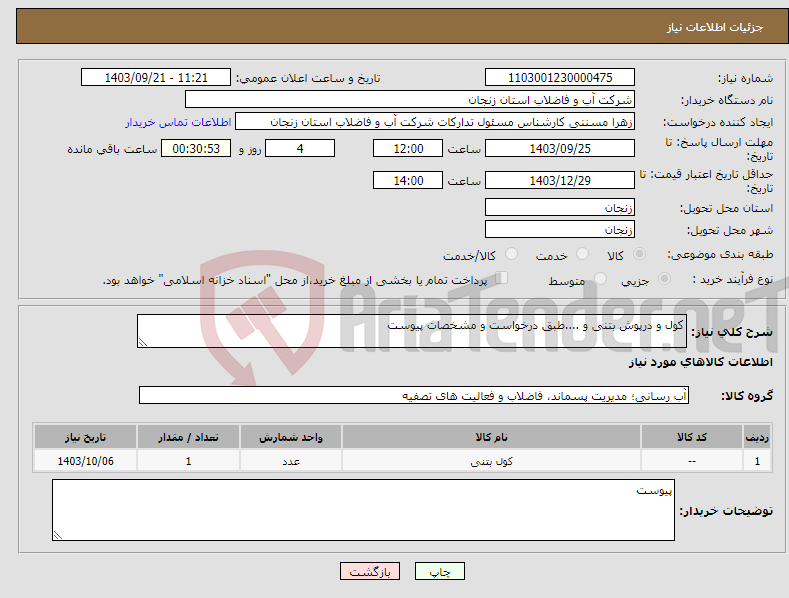Click the page title جزئیات اطلاعات نیاز
This screenshot has height=598, width=789.
(715, 27)
